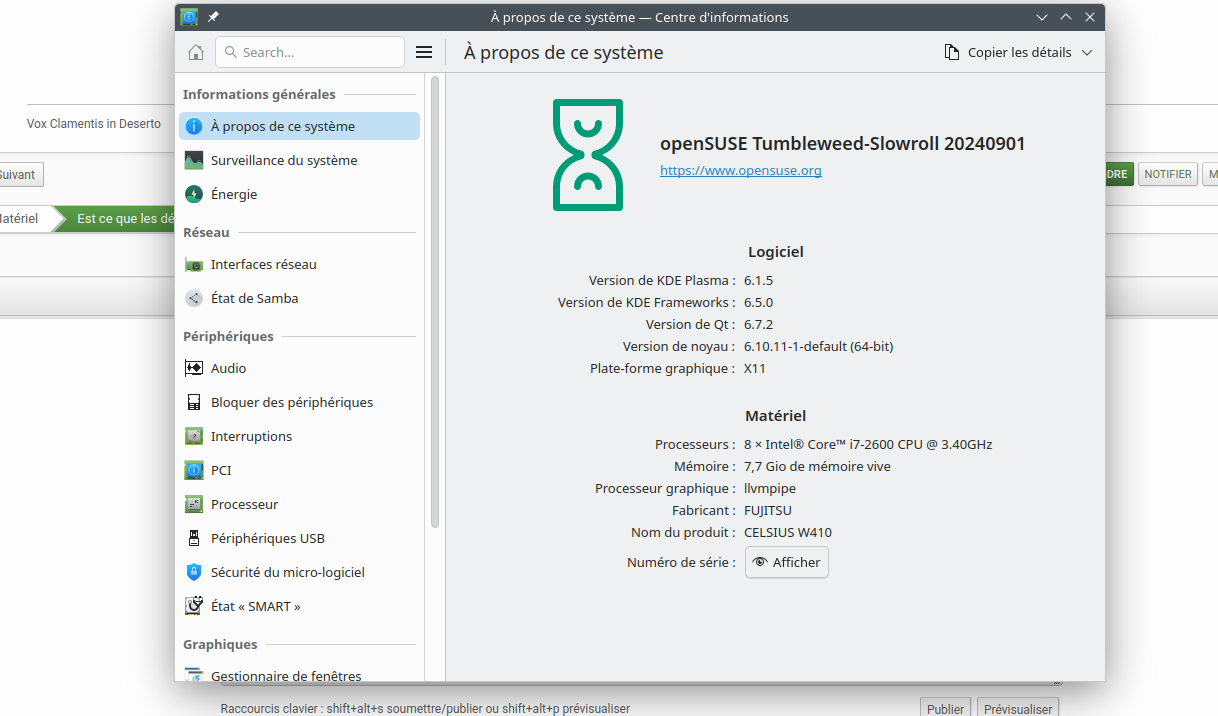Click the Intel Core i7-2600 processor value
Screen dimensions: 1218x716
868,444
